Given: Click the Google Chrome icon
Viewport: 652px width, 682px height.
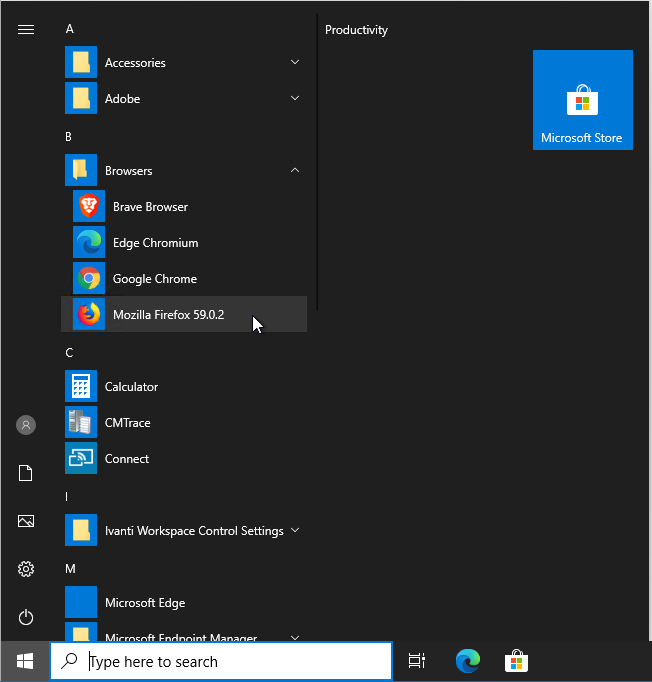Looking at the screenshot, I should (x=89, y=278).
